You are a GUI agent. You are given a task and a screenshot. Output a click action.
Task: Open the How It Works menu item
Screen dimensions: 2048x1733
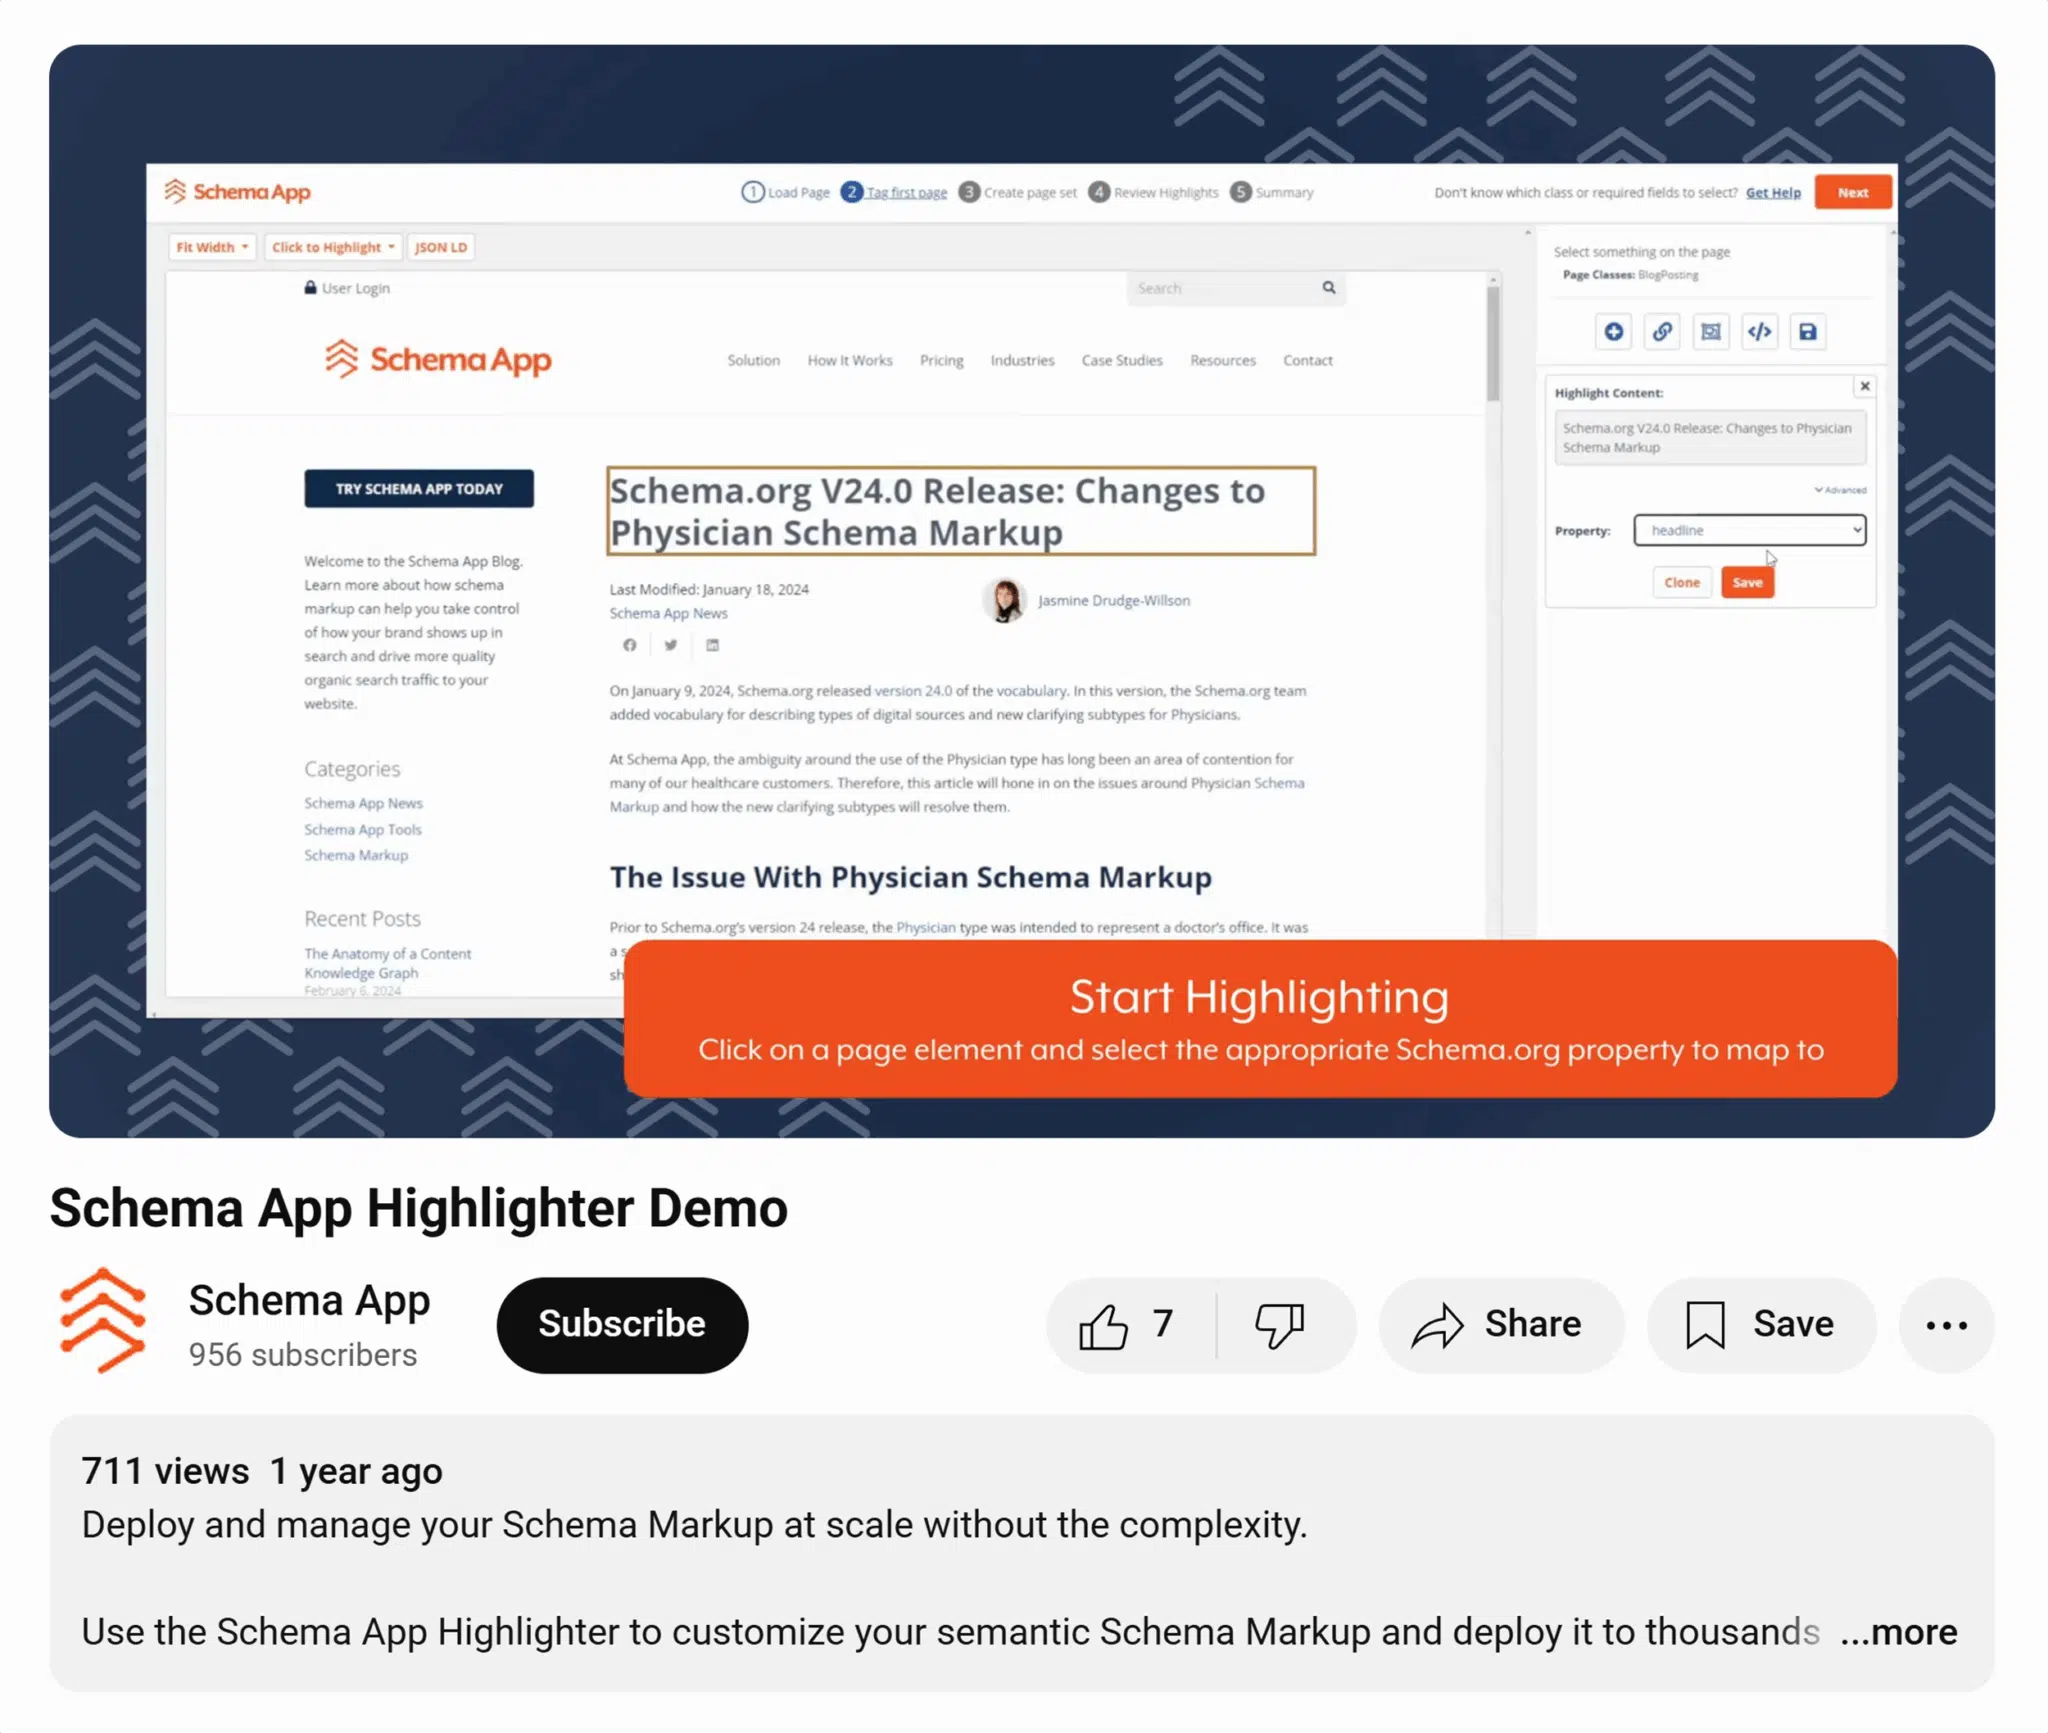[x=850, y=360]
